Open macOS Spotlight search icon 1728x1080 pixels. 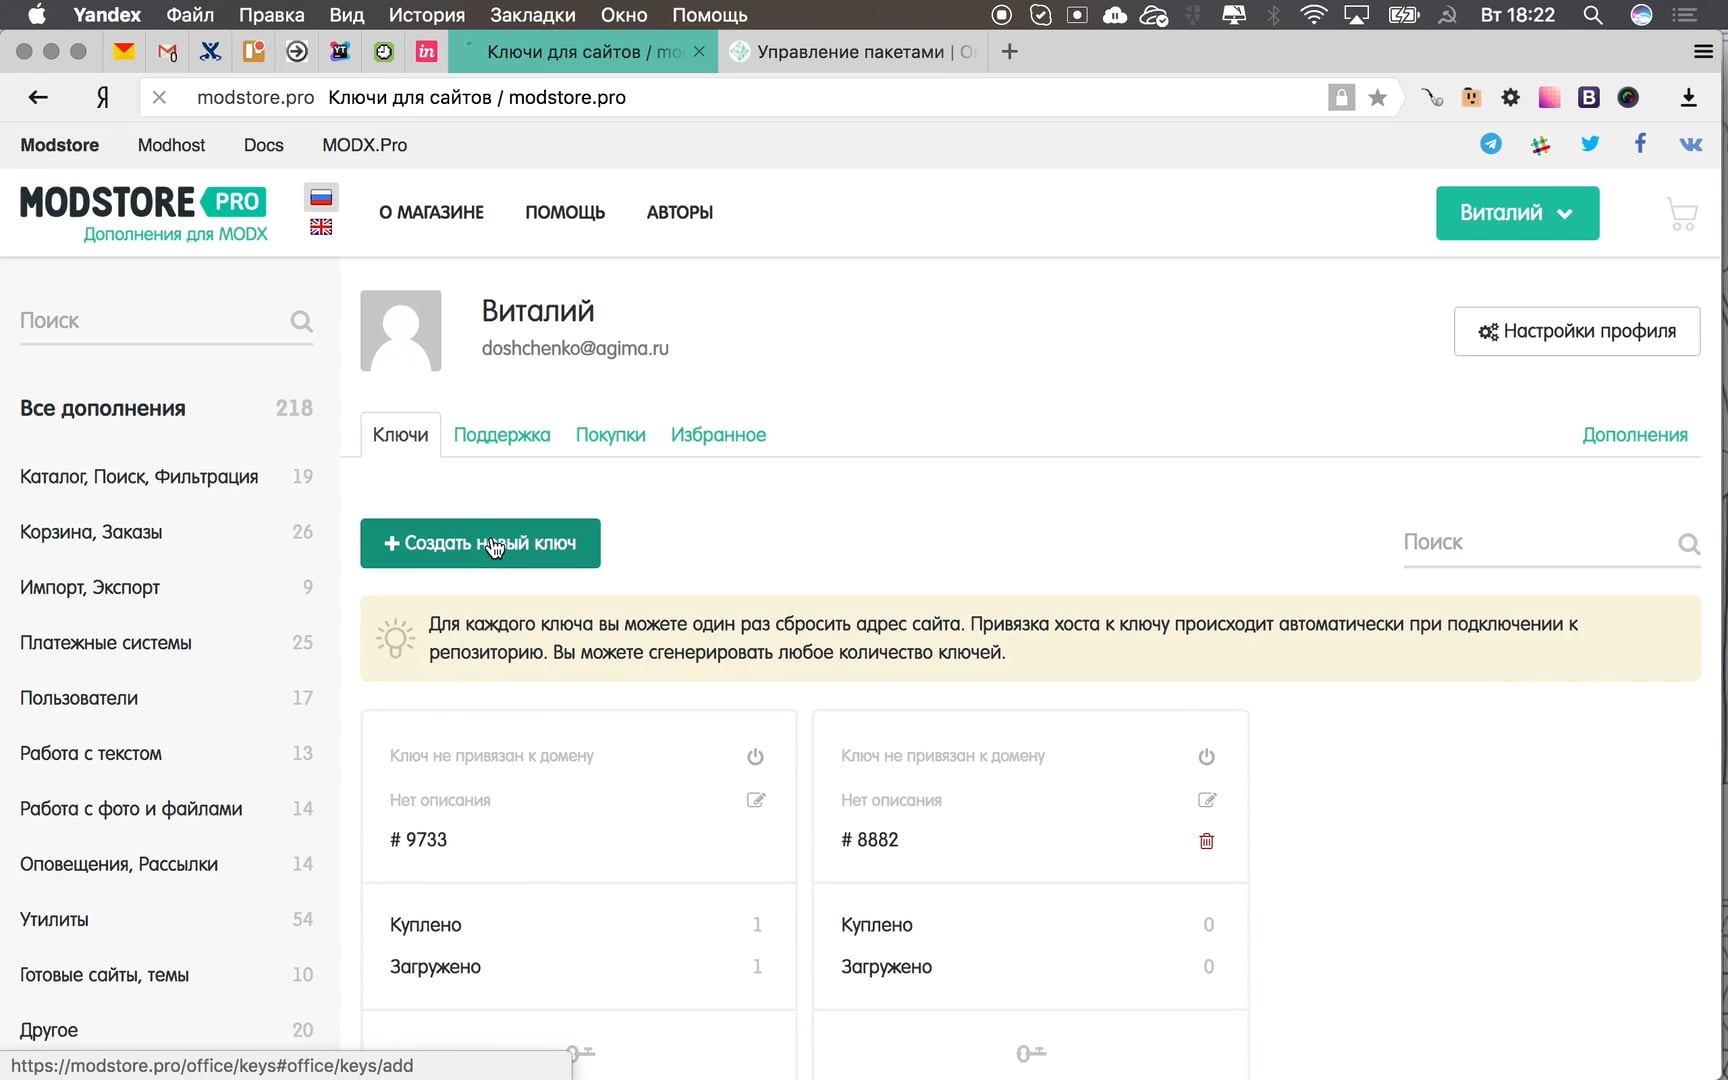[1593, 15]
